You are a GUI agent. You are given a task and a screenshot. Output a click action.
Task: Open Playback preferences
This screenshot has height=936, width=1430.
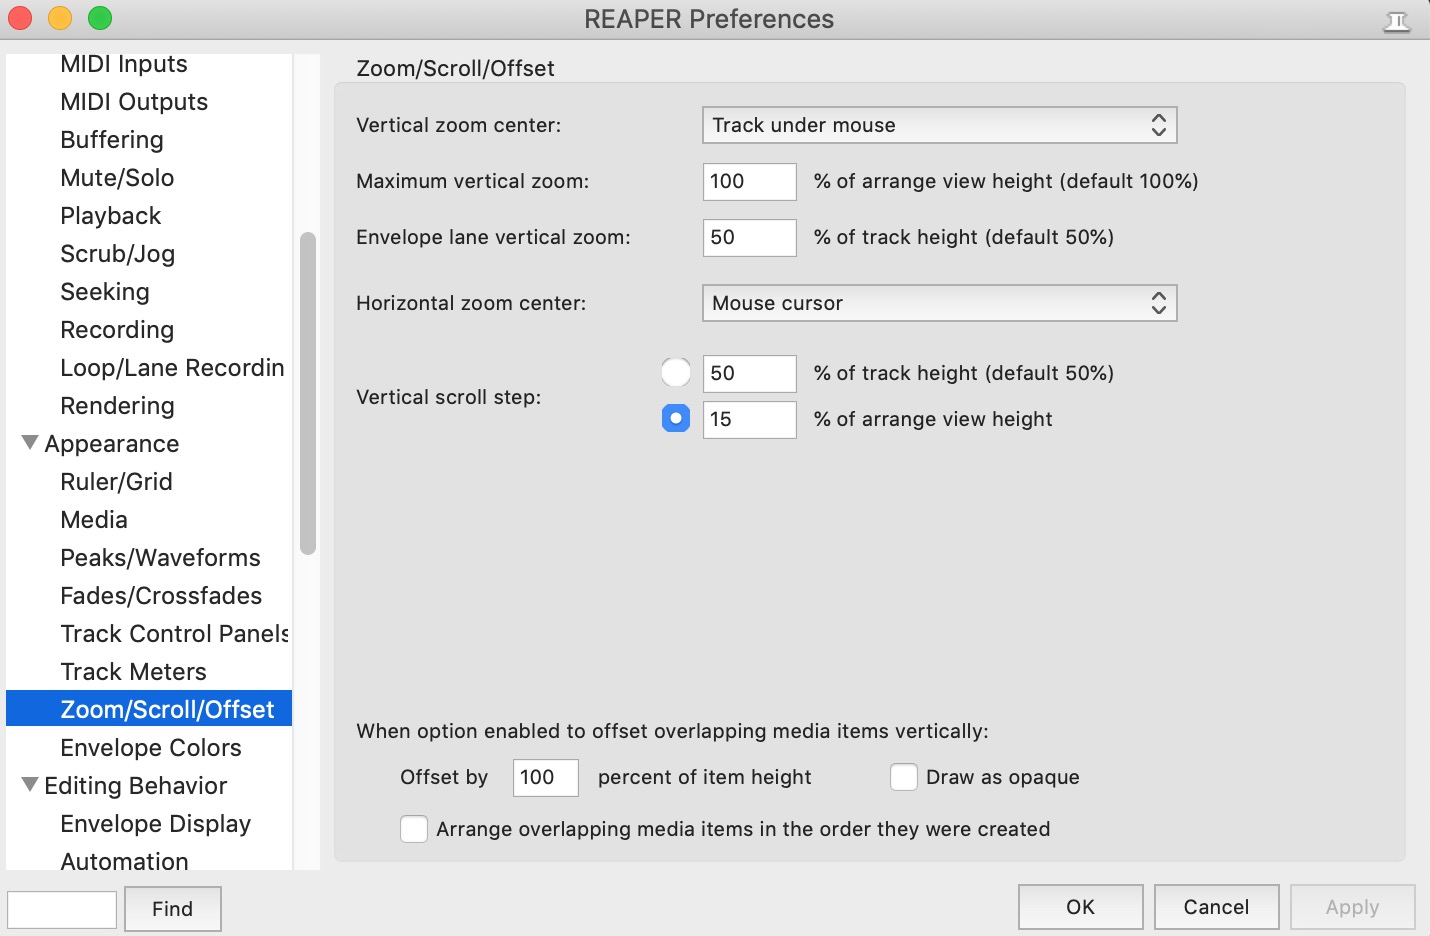(111, 216)
